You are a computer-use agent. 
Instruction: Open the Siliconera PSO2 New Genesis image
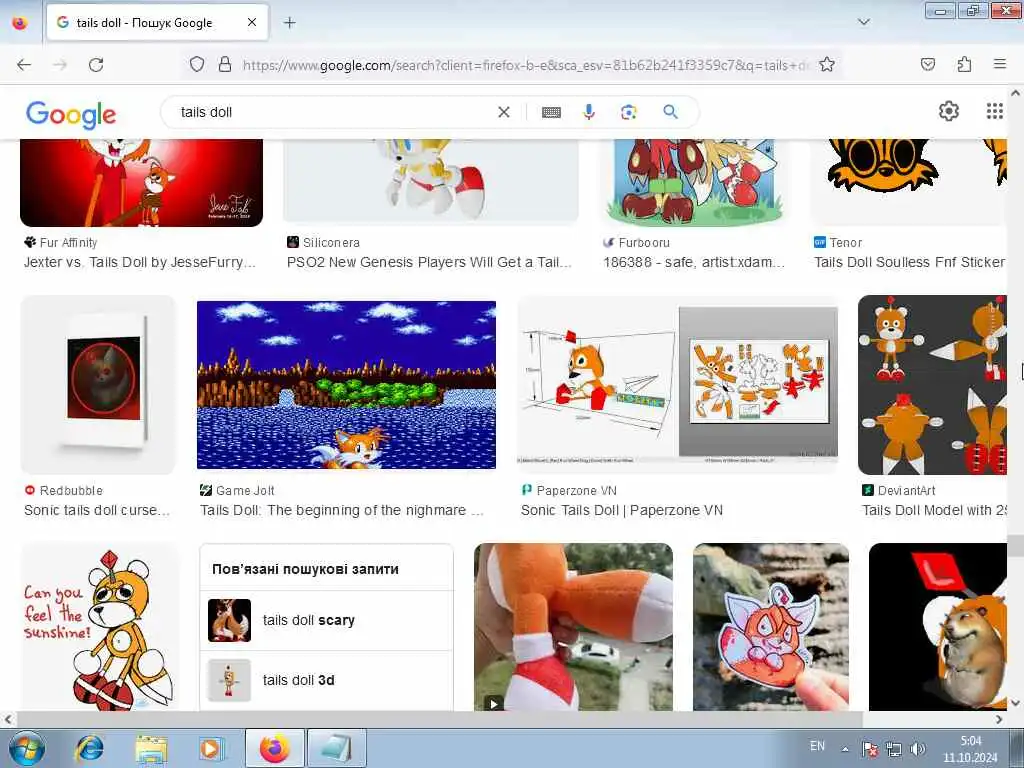coord(431,182)
